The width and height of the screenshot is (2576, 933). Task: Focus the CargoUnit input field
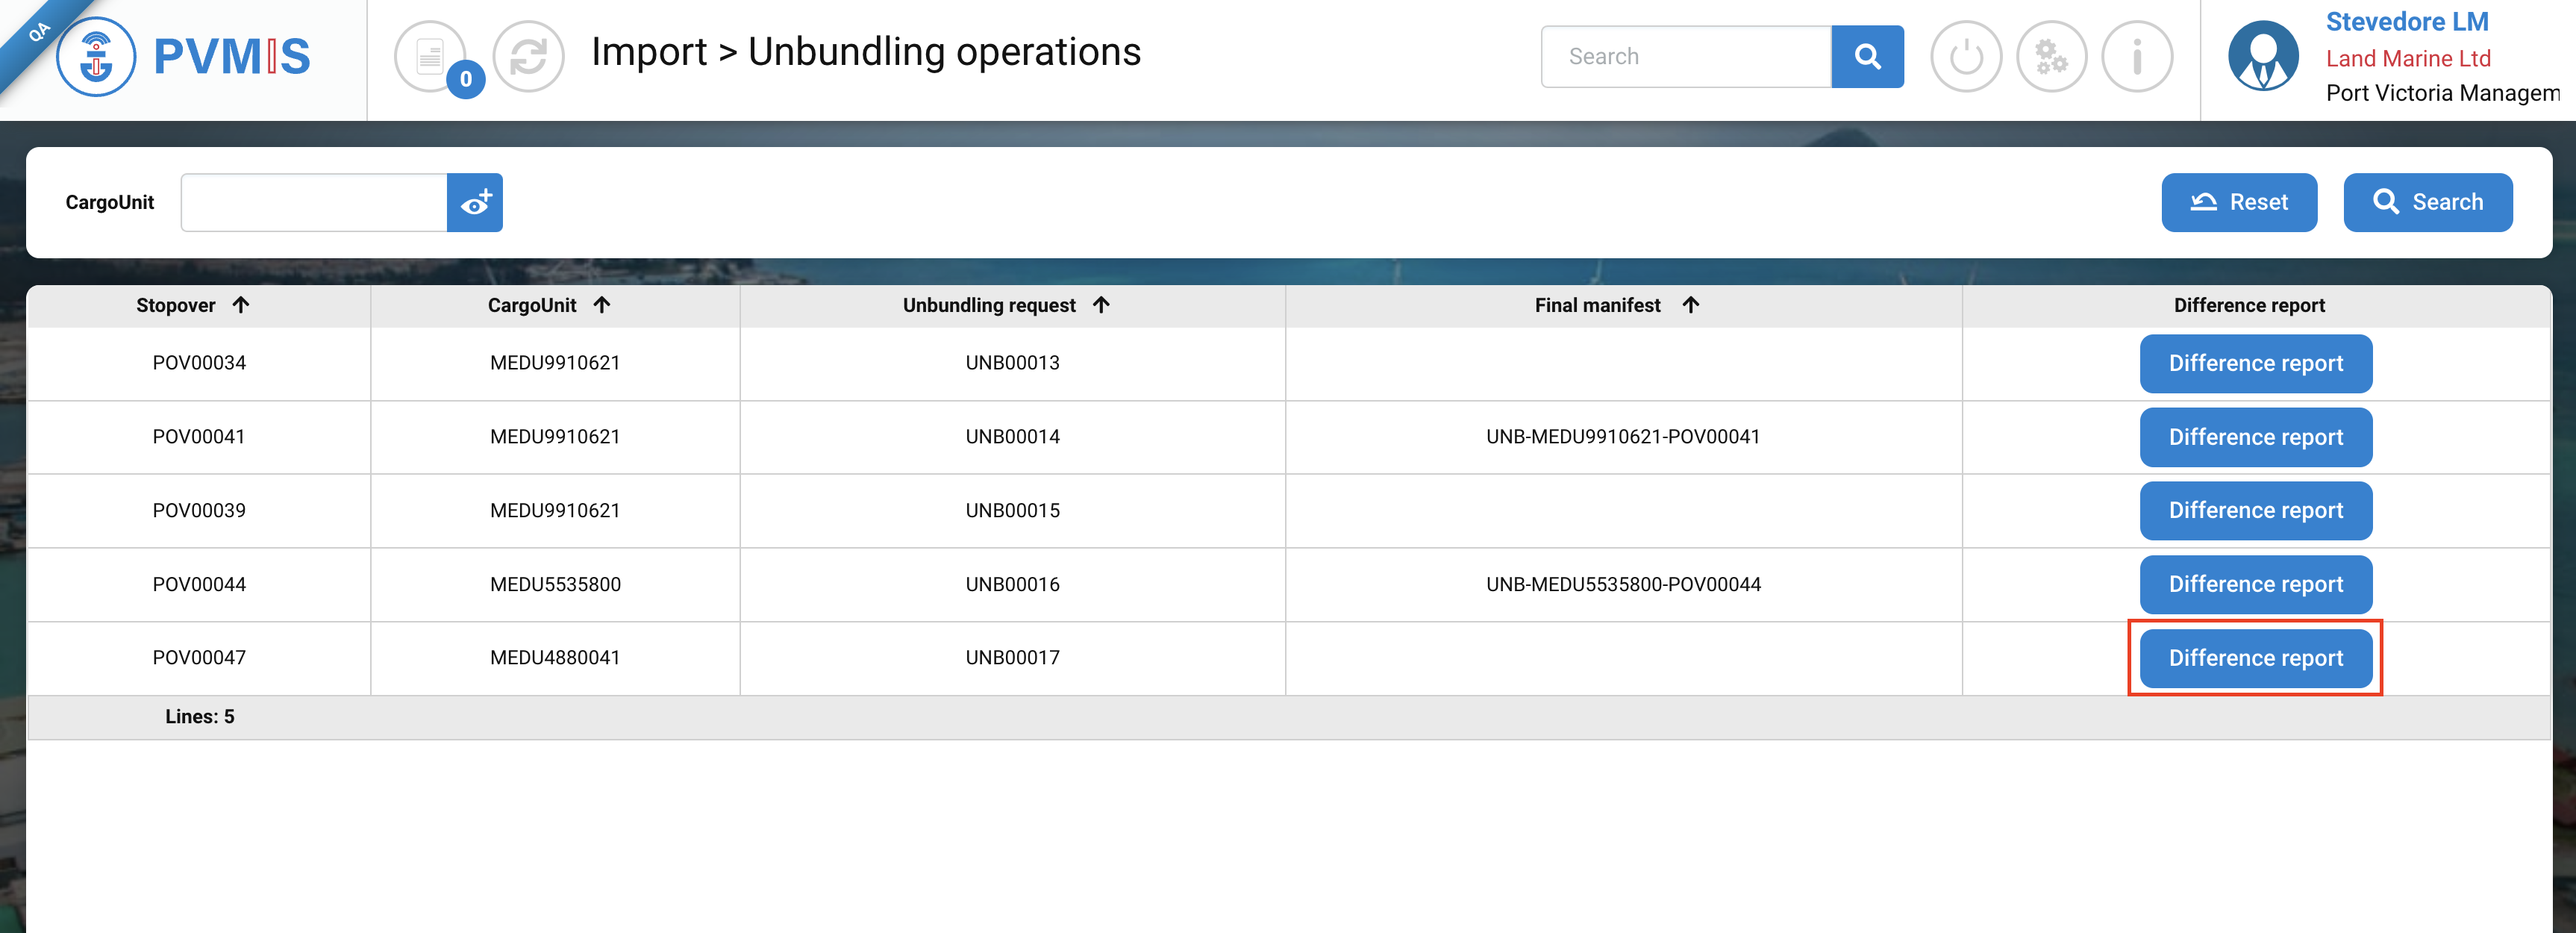click(314, 203)
